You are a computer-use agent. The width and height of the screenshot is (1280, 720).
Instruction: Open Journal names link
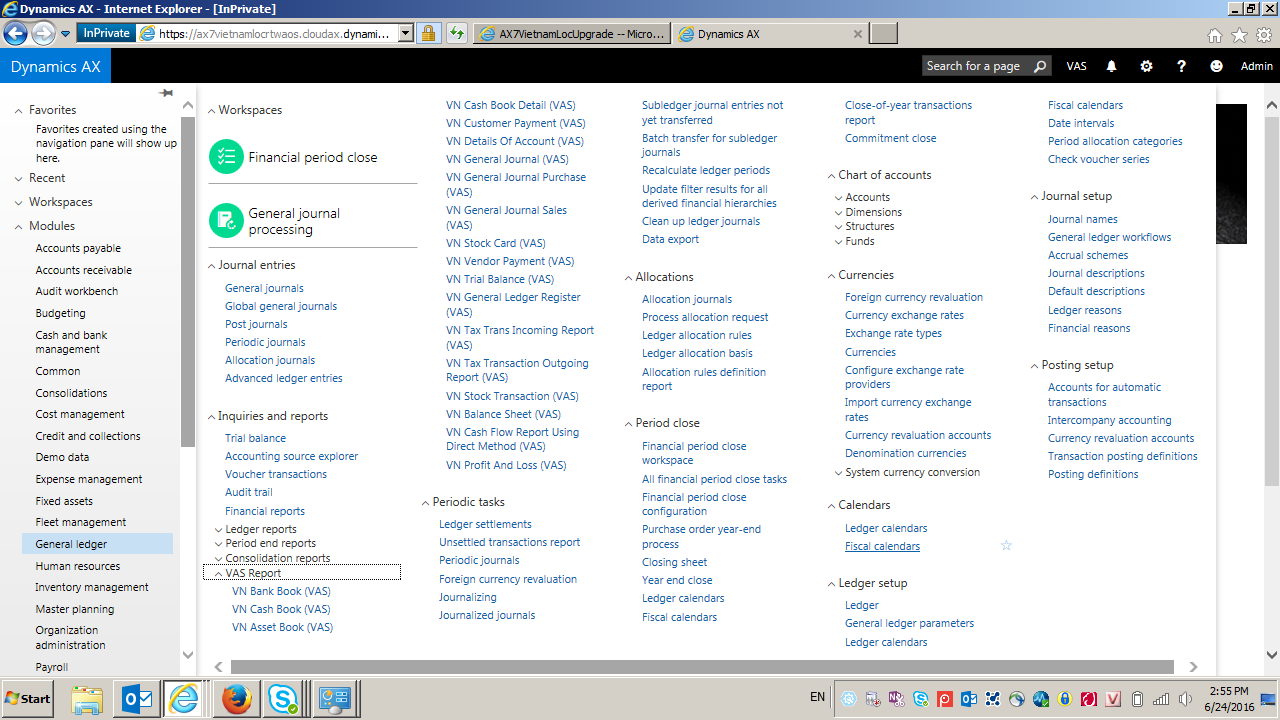coord(1083,219)
